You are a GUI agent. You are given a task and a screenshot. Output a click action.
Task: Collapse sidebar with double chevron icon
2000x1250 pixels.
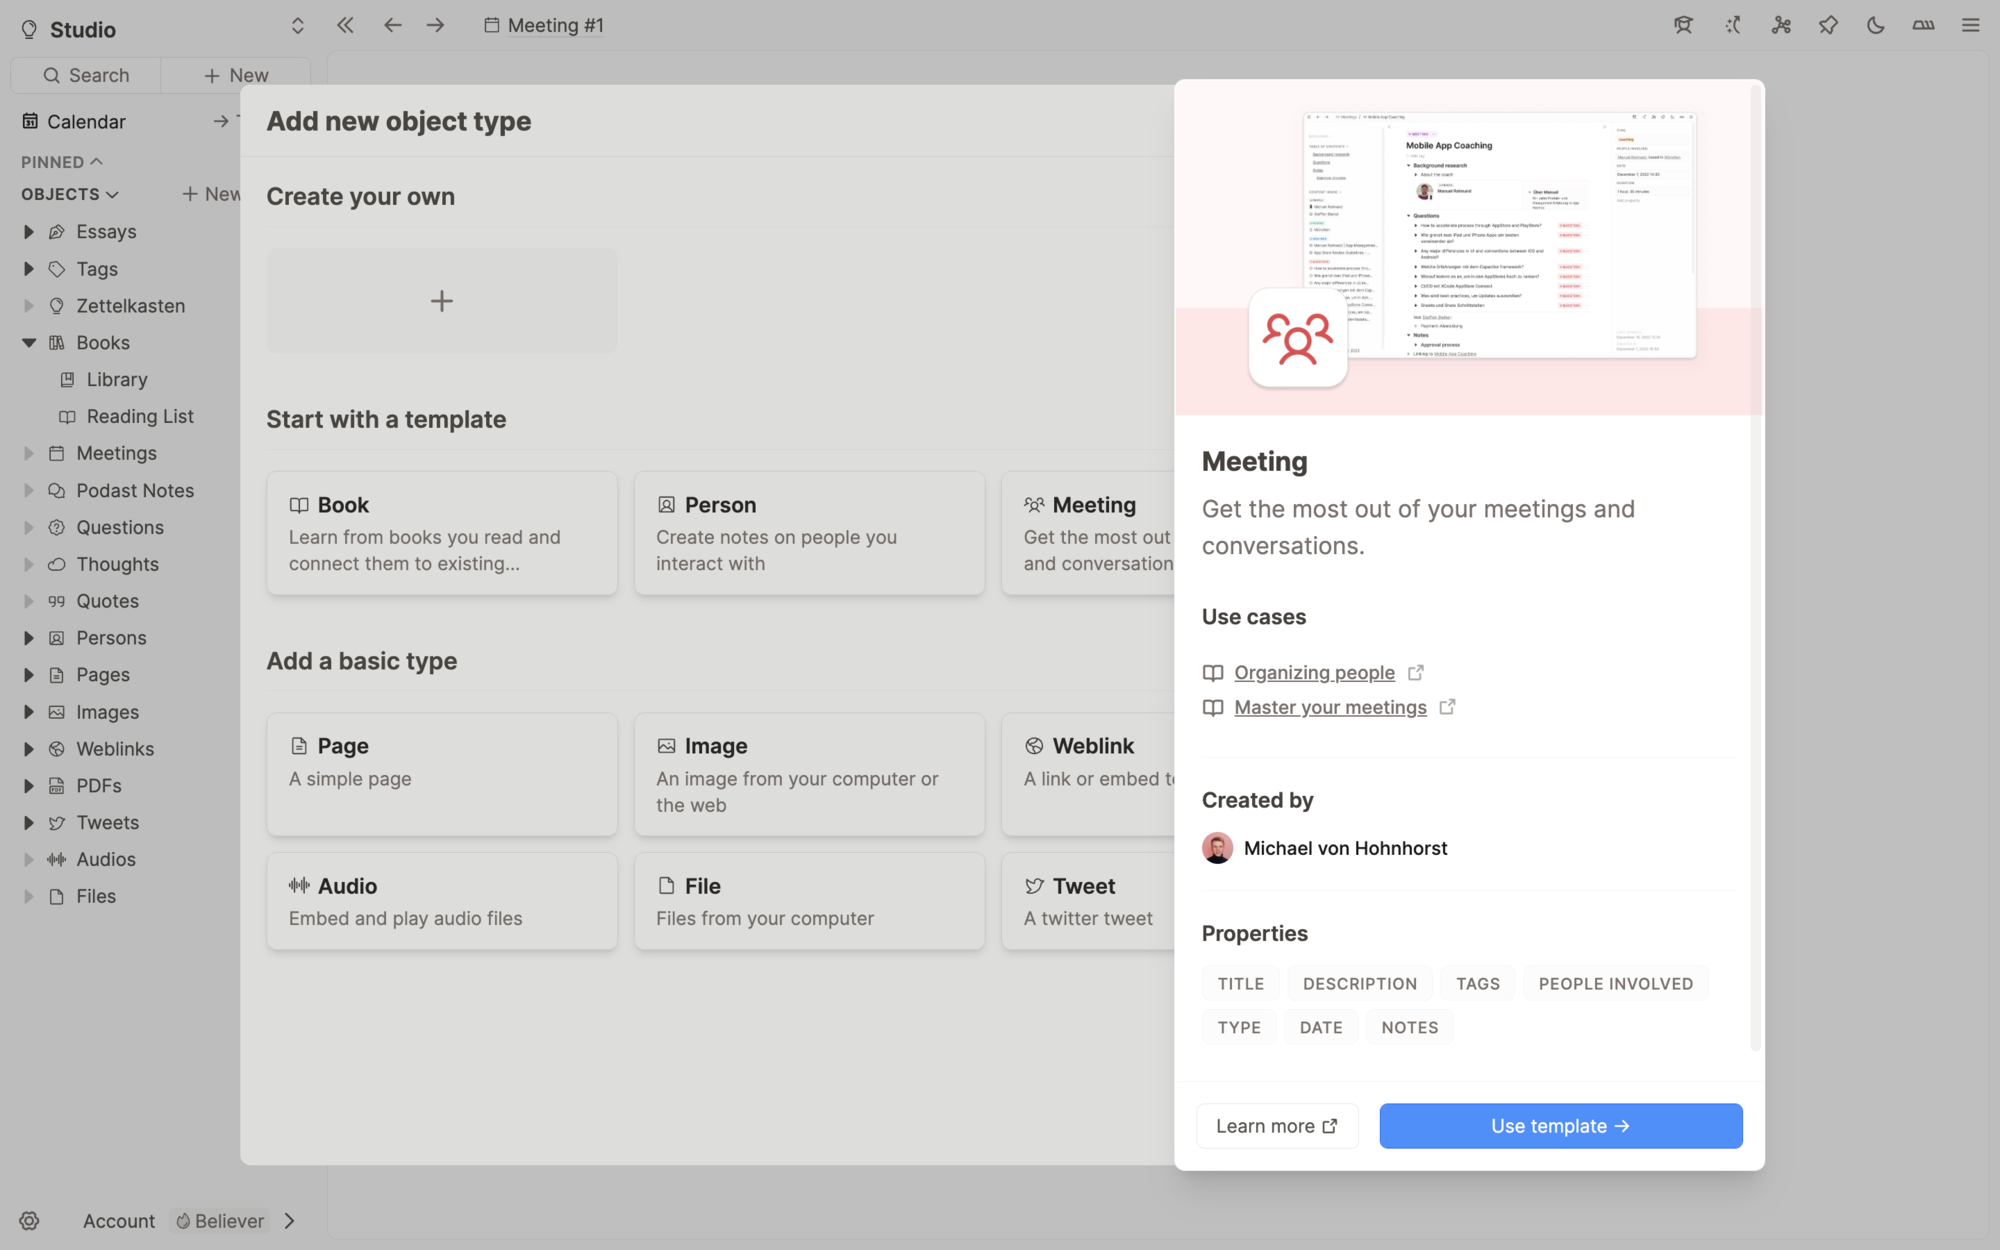pyautogui.click(x=345, y=26)
